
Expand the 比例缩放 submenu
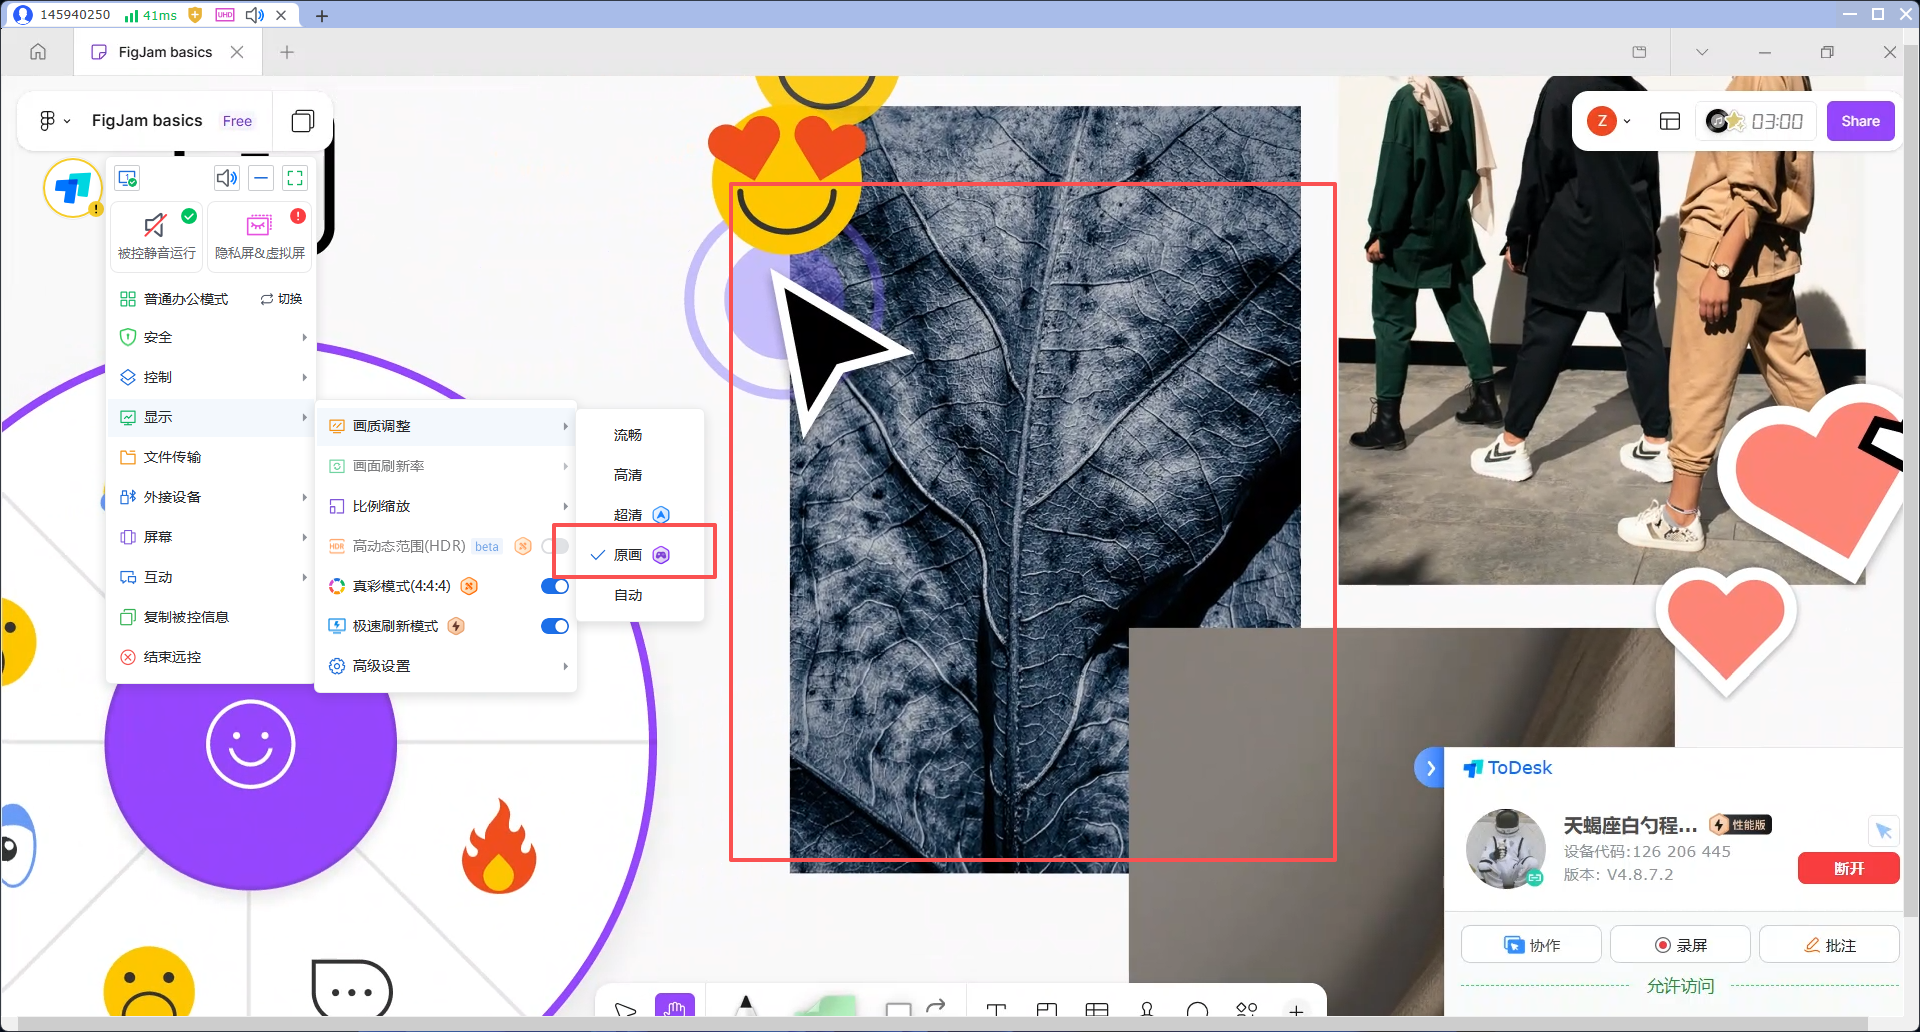tap(446, 506)
